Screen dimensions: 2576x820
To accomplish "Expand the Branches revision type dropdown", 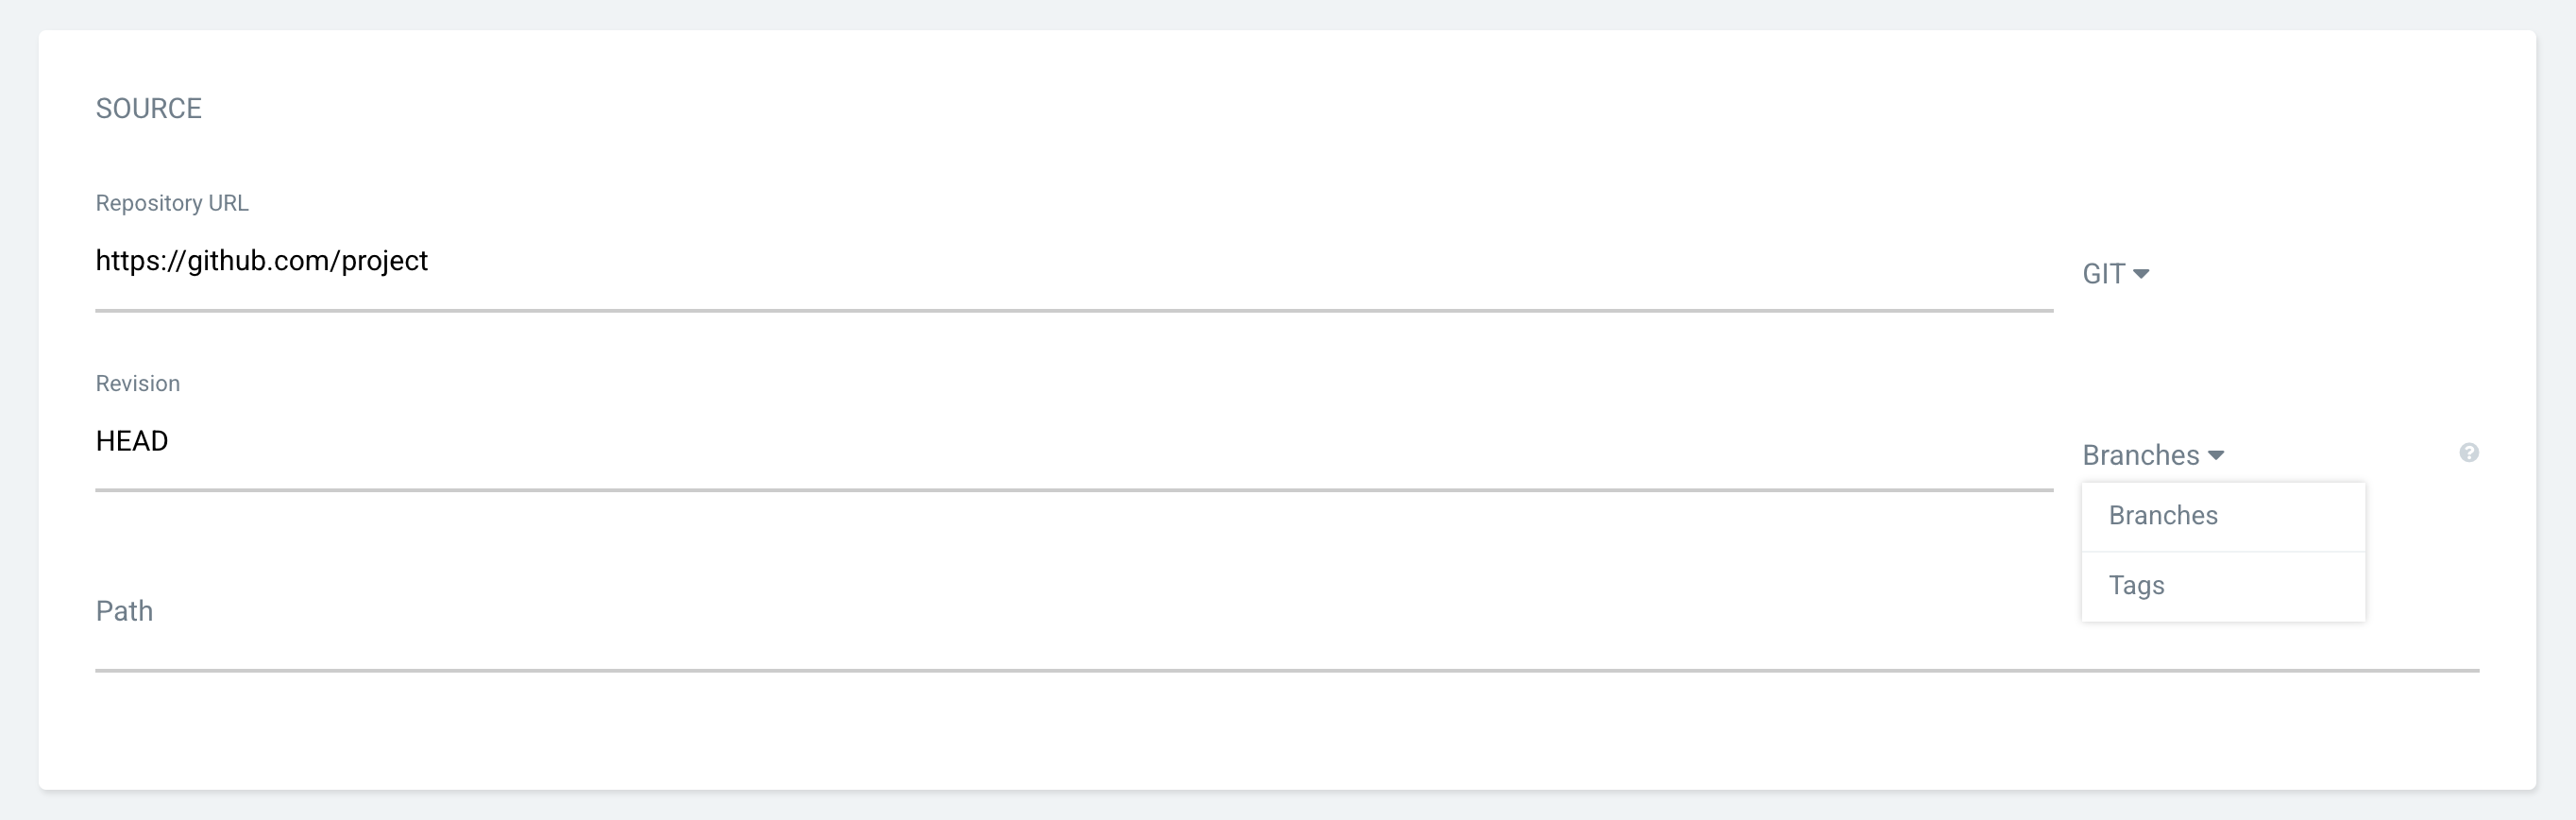I will pos(2153,455).
